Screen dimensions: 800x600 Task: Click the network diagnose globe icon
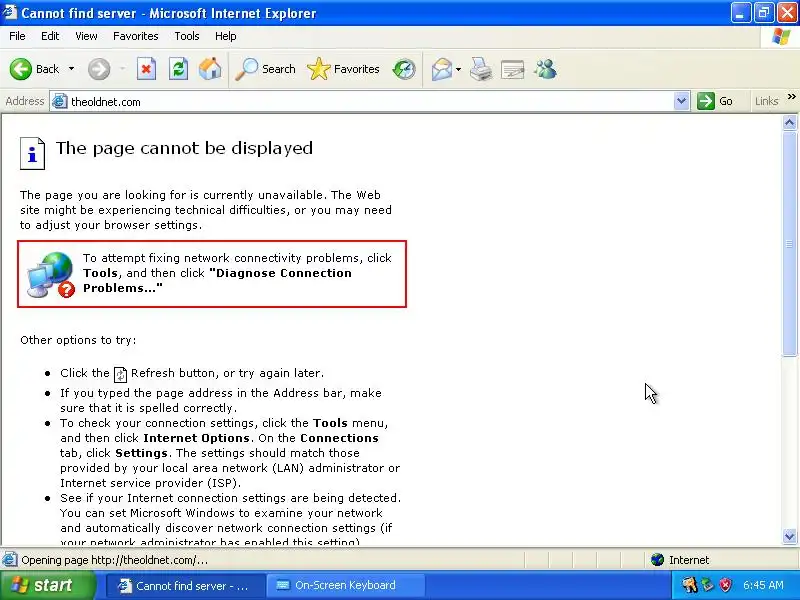pos(51,274)
